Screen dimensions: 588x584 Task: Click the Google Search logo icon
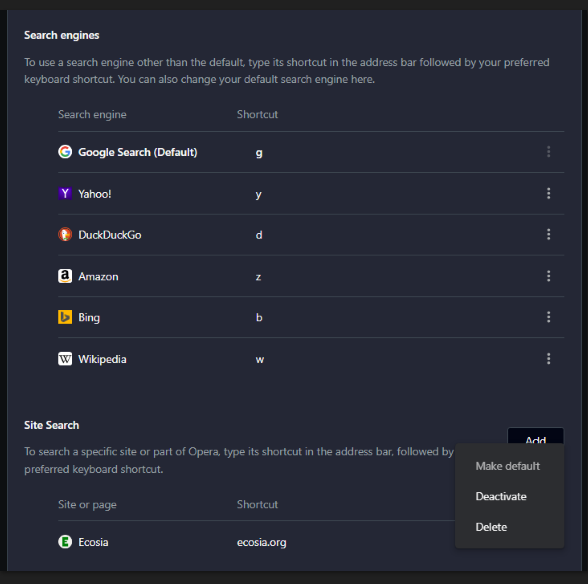tap(65, 152)
